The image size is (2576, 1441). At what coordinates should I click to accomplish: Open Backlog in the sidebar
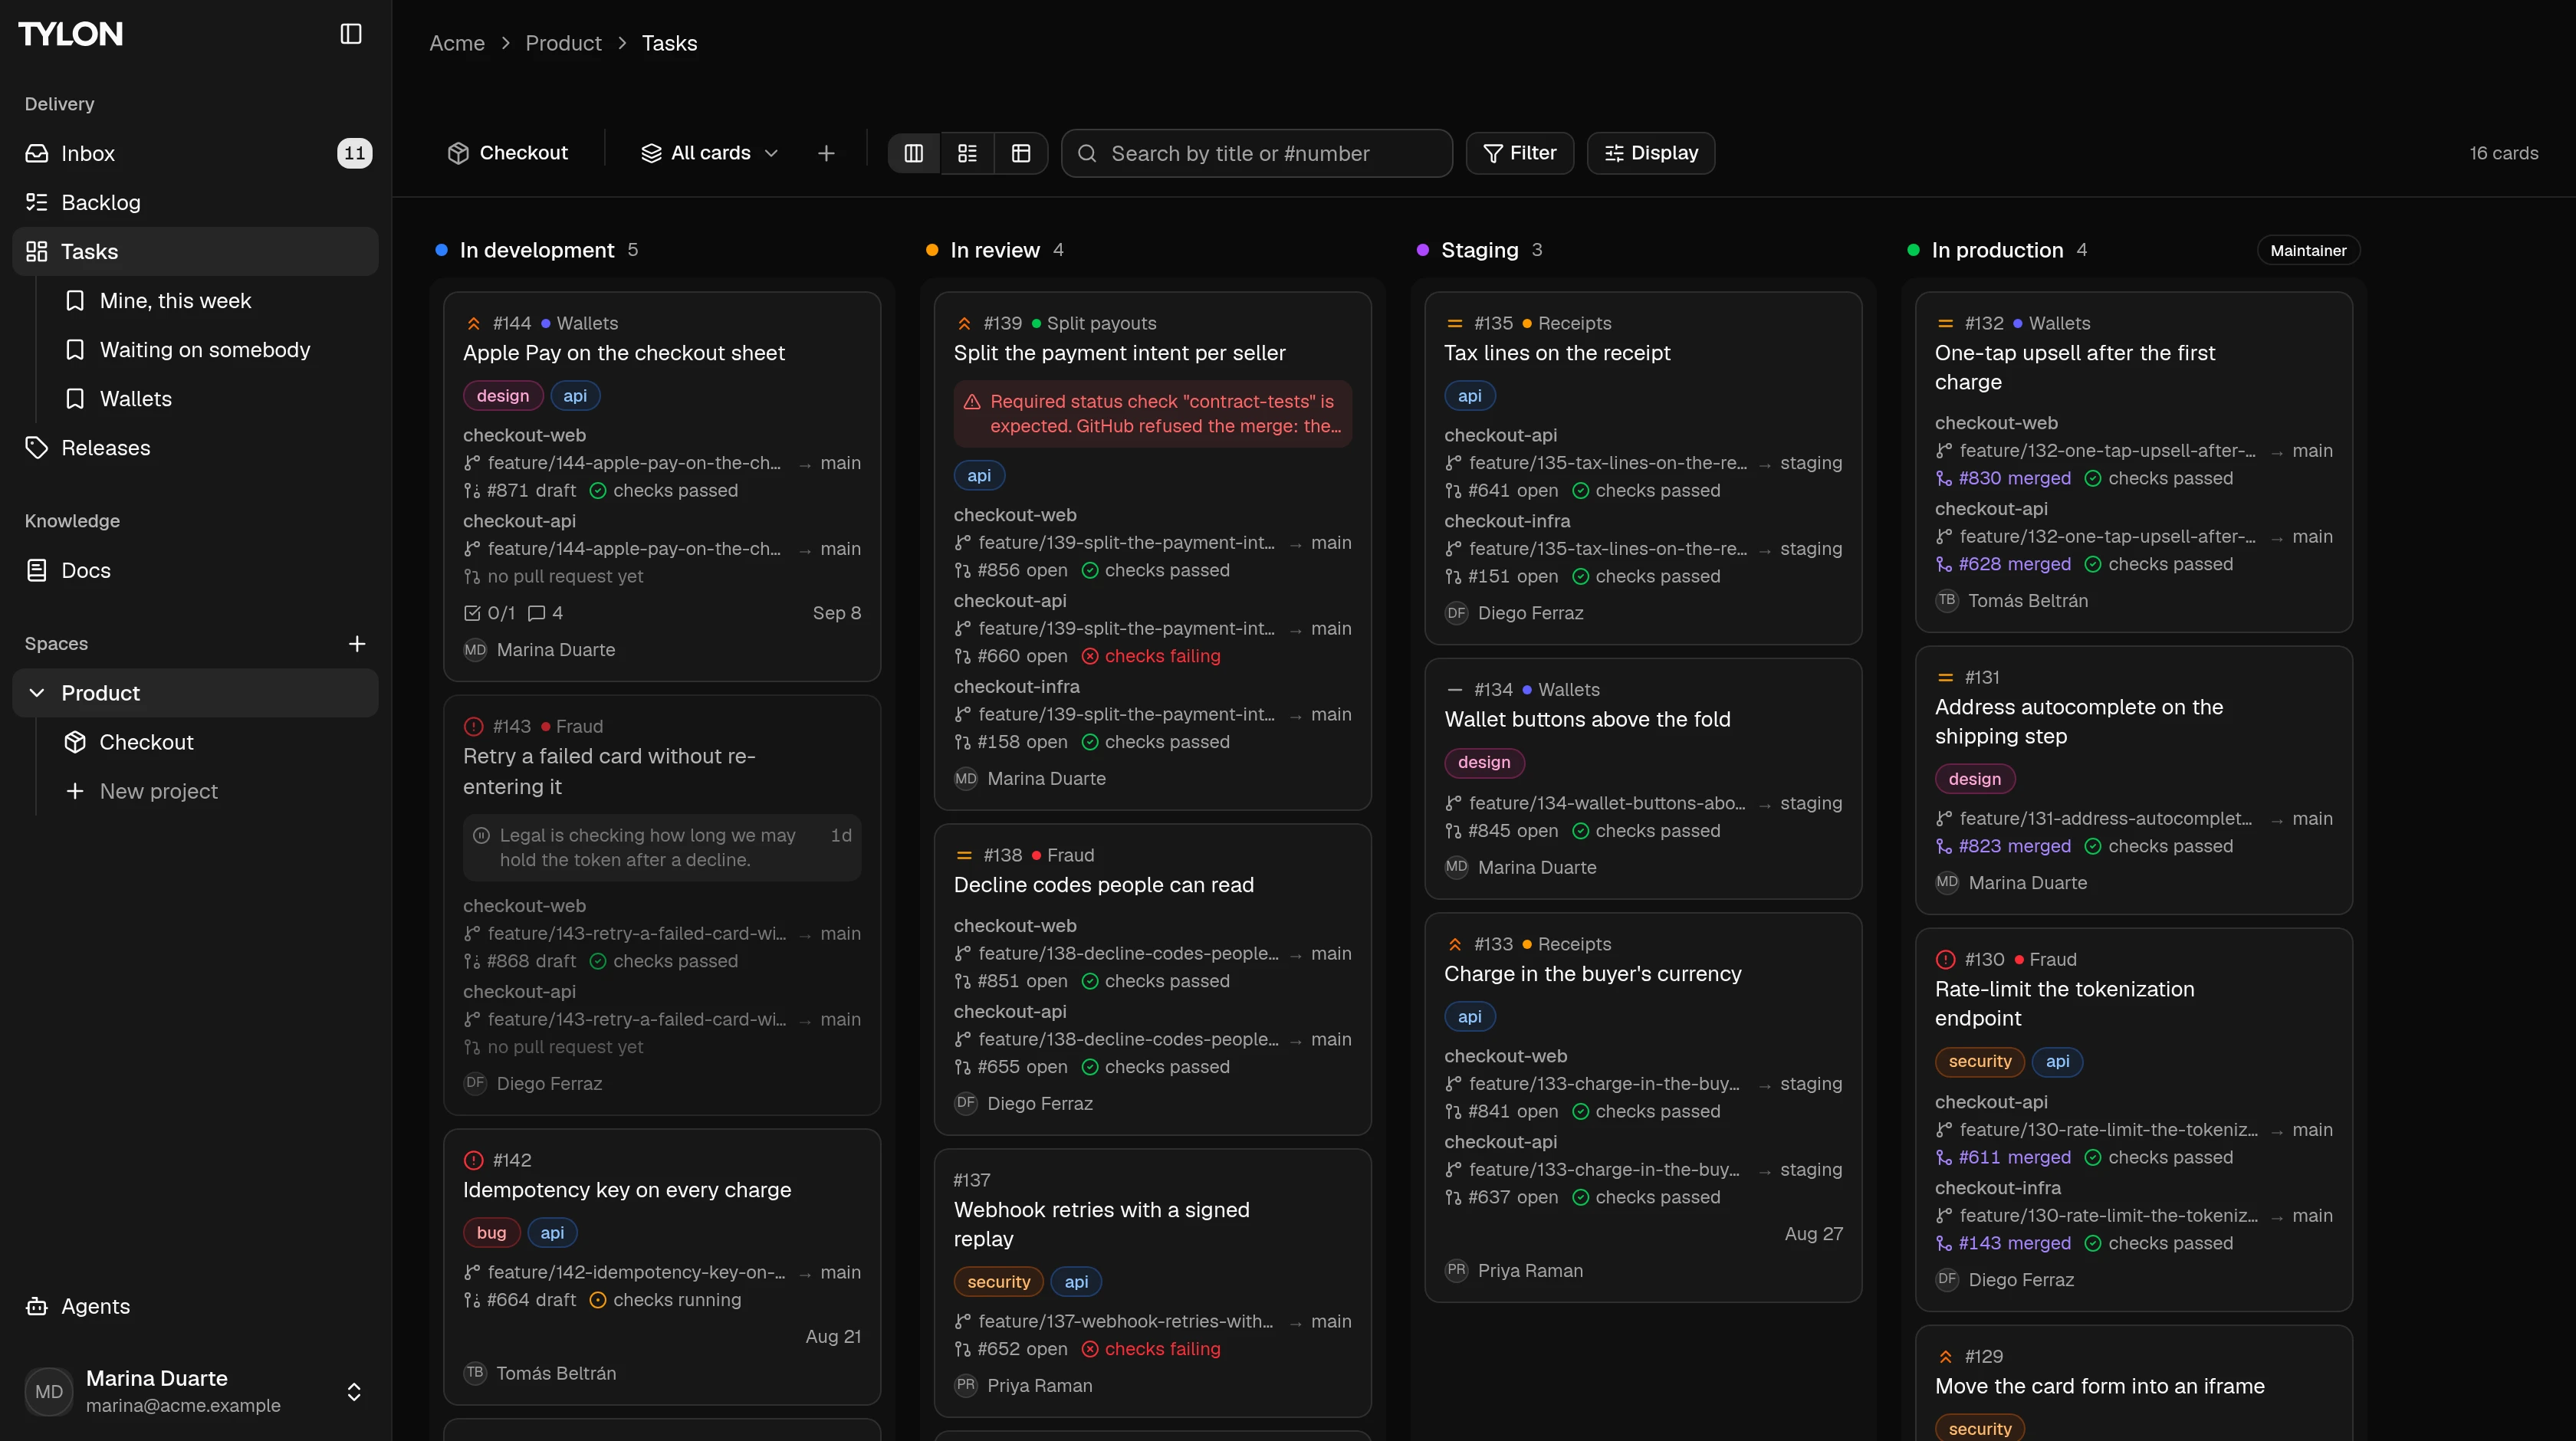pos(195,202)
